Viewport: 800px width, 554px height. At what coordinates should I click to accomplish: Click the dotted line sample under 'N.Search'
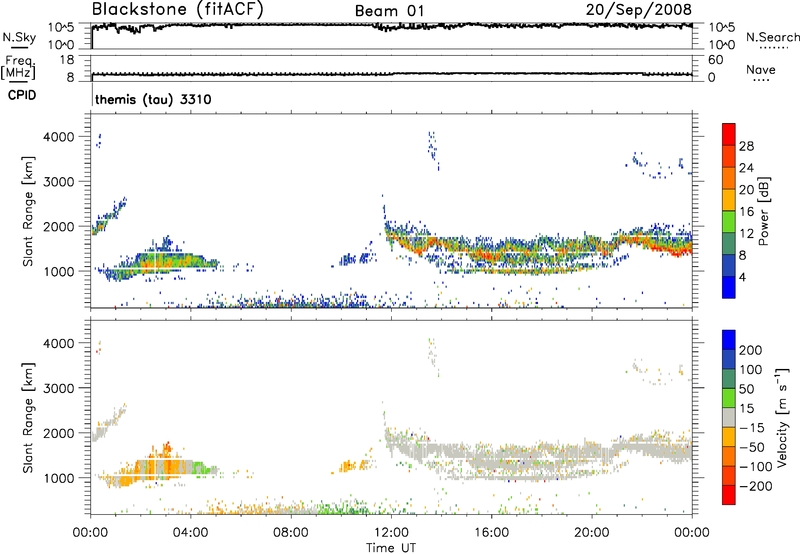[x=773, y=48]
